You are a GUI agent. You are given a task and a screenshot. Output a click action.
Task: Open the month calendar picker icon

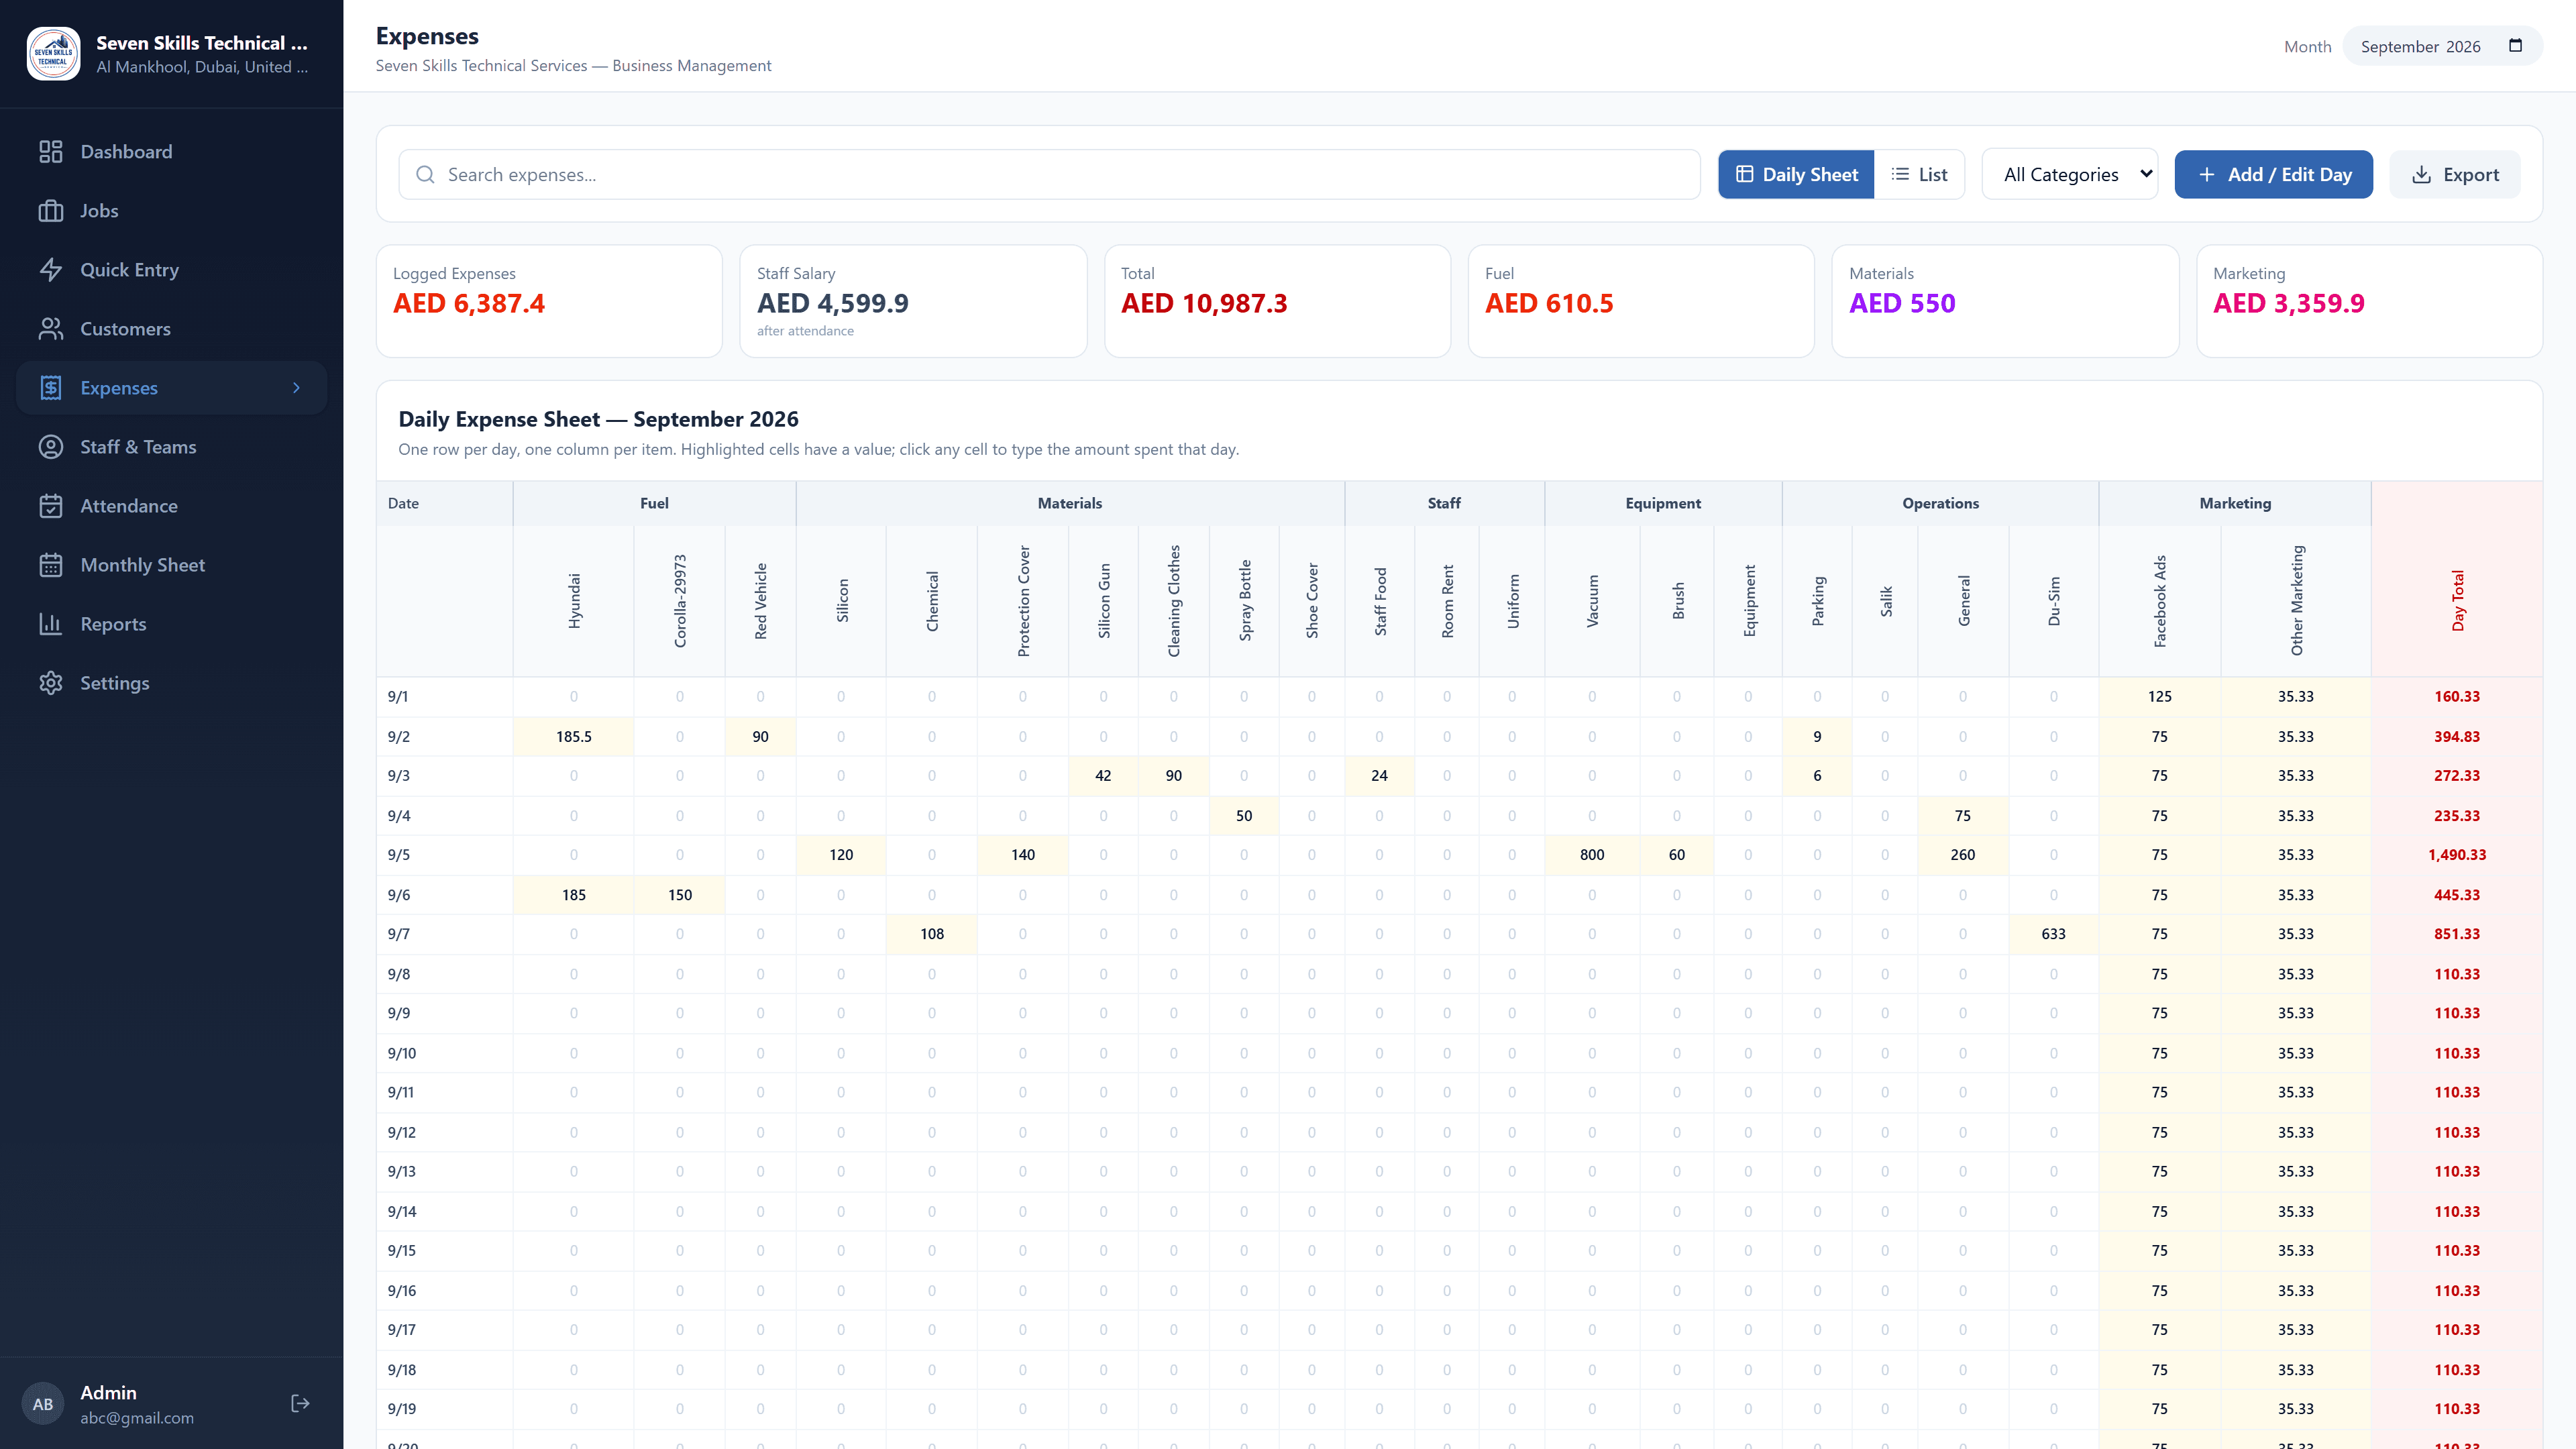pyautogui.click(x=2516, y=46)
